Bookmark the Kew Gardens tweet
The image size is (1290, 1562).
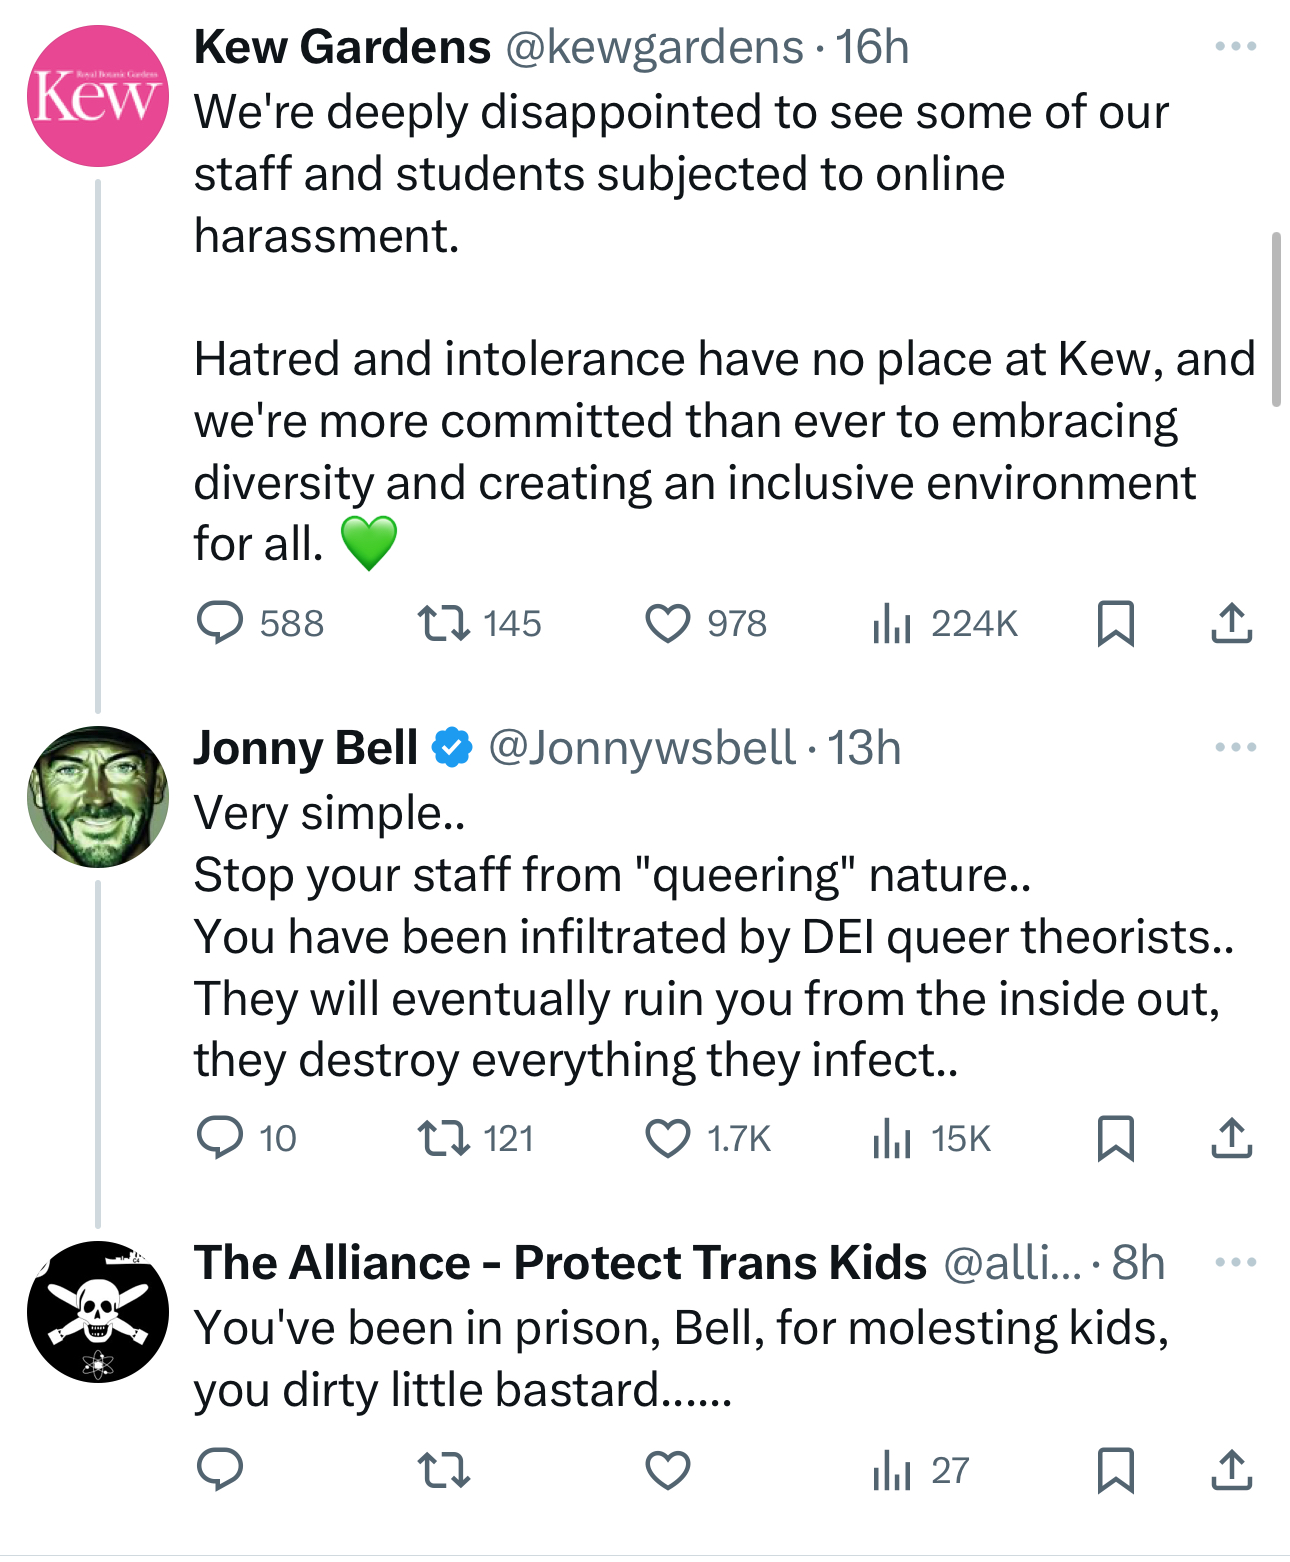coord(1115,623)
